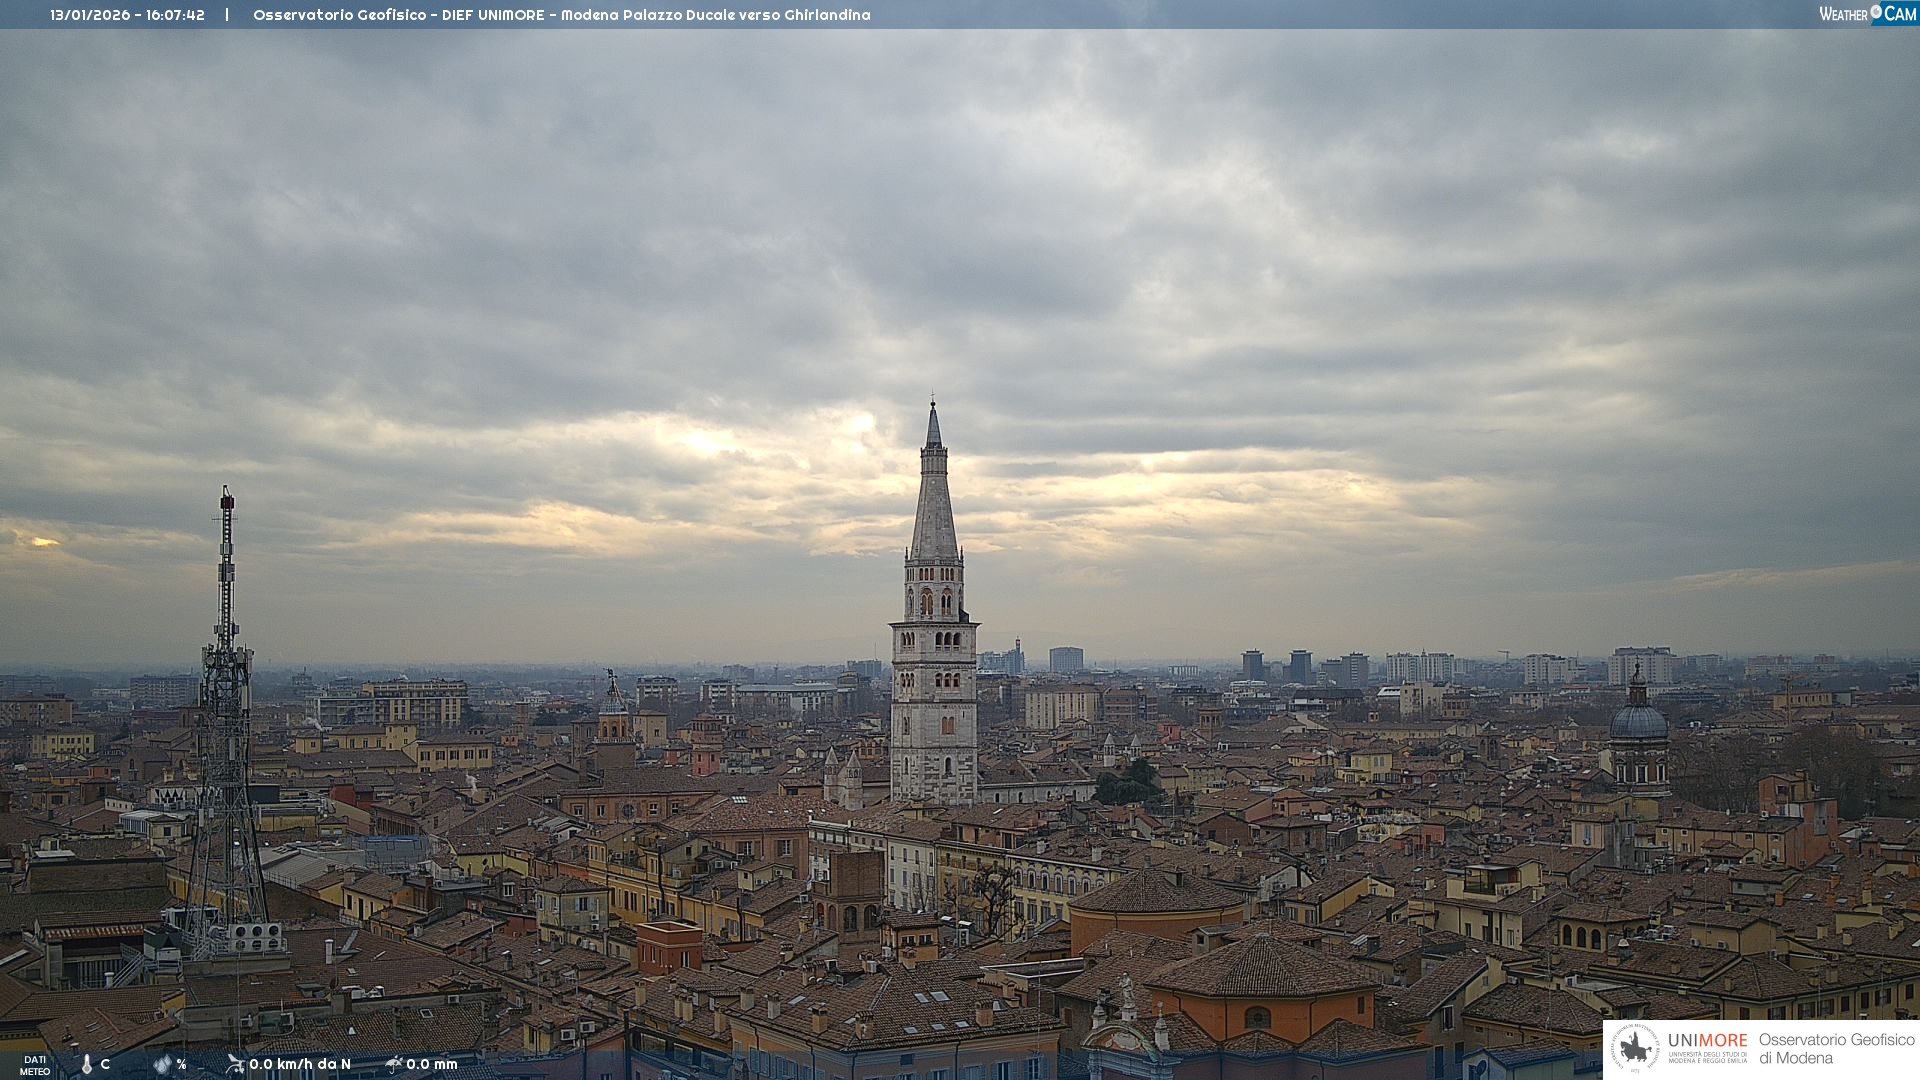Viewport: 1920px width, 1080px height.
Task: Click the UNIMORE wordmark text
Action: pos(1707,1040)
